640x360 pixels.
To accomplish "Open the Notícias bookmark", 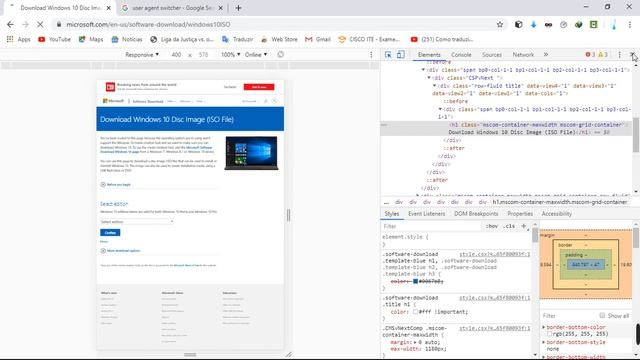I will pos(127,39).
